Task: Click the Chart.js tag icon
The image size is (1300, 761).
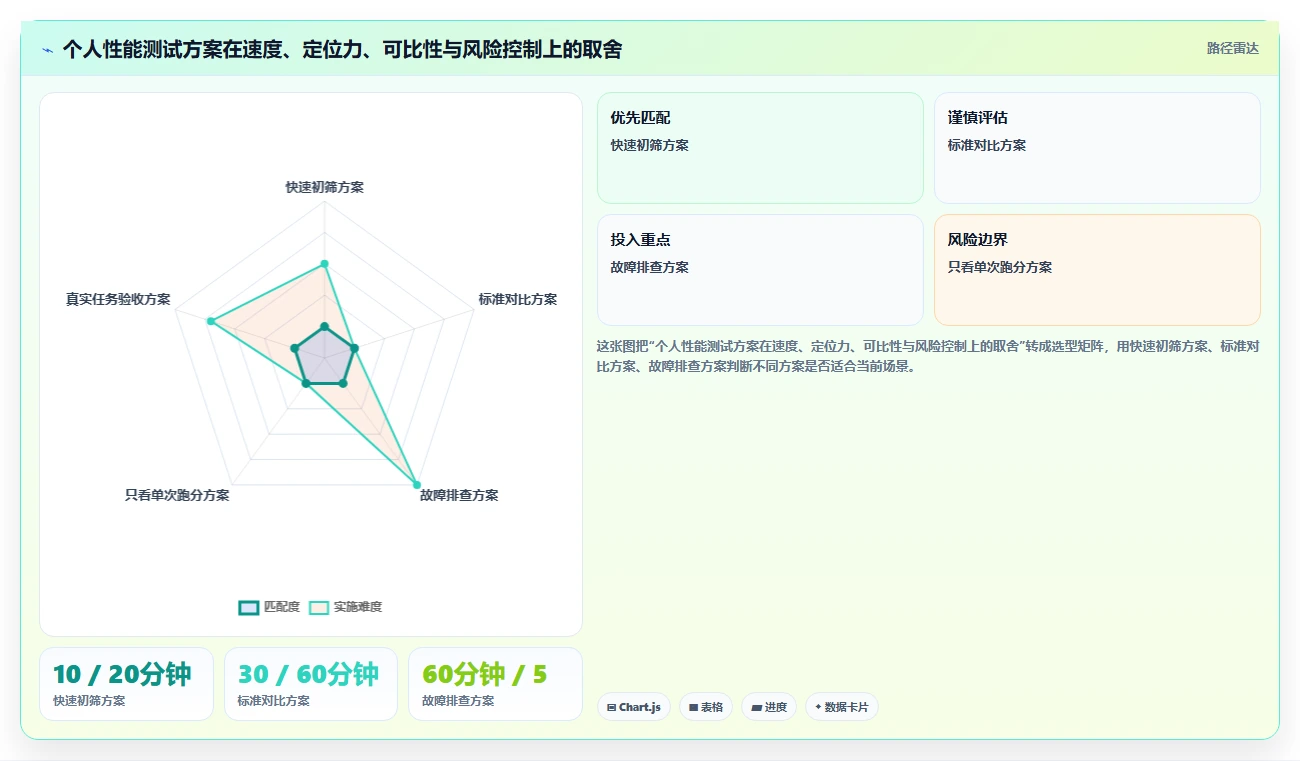Action: click(611, 707)
